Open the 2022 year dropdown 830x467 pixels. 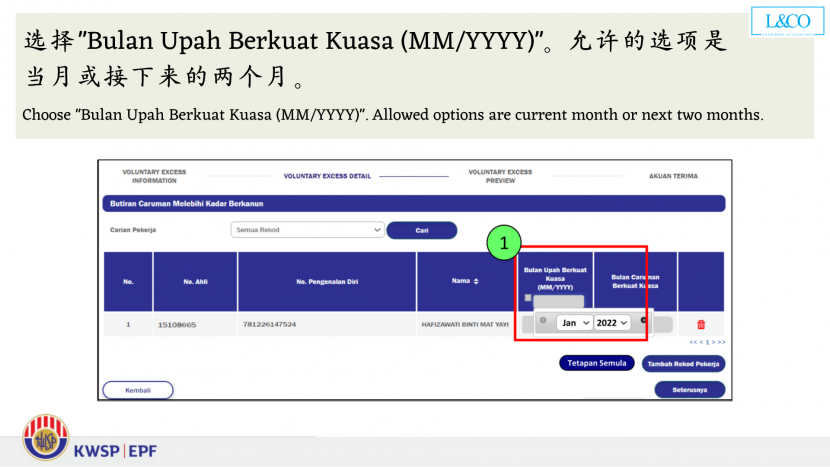611,323
